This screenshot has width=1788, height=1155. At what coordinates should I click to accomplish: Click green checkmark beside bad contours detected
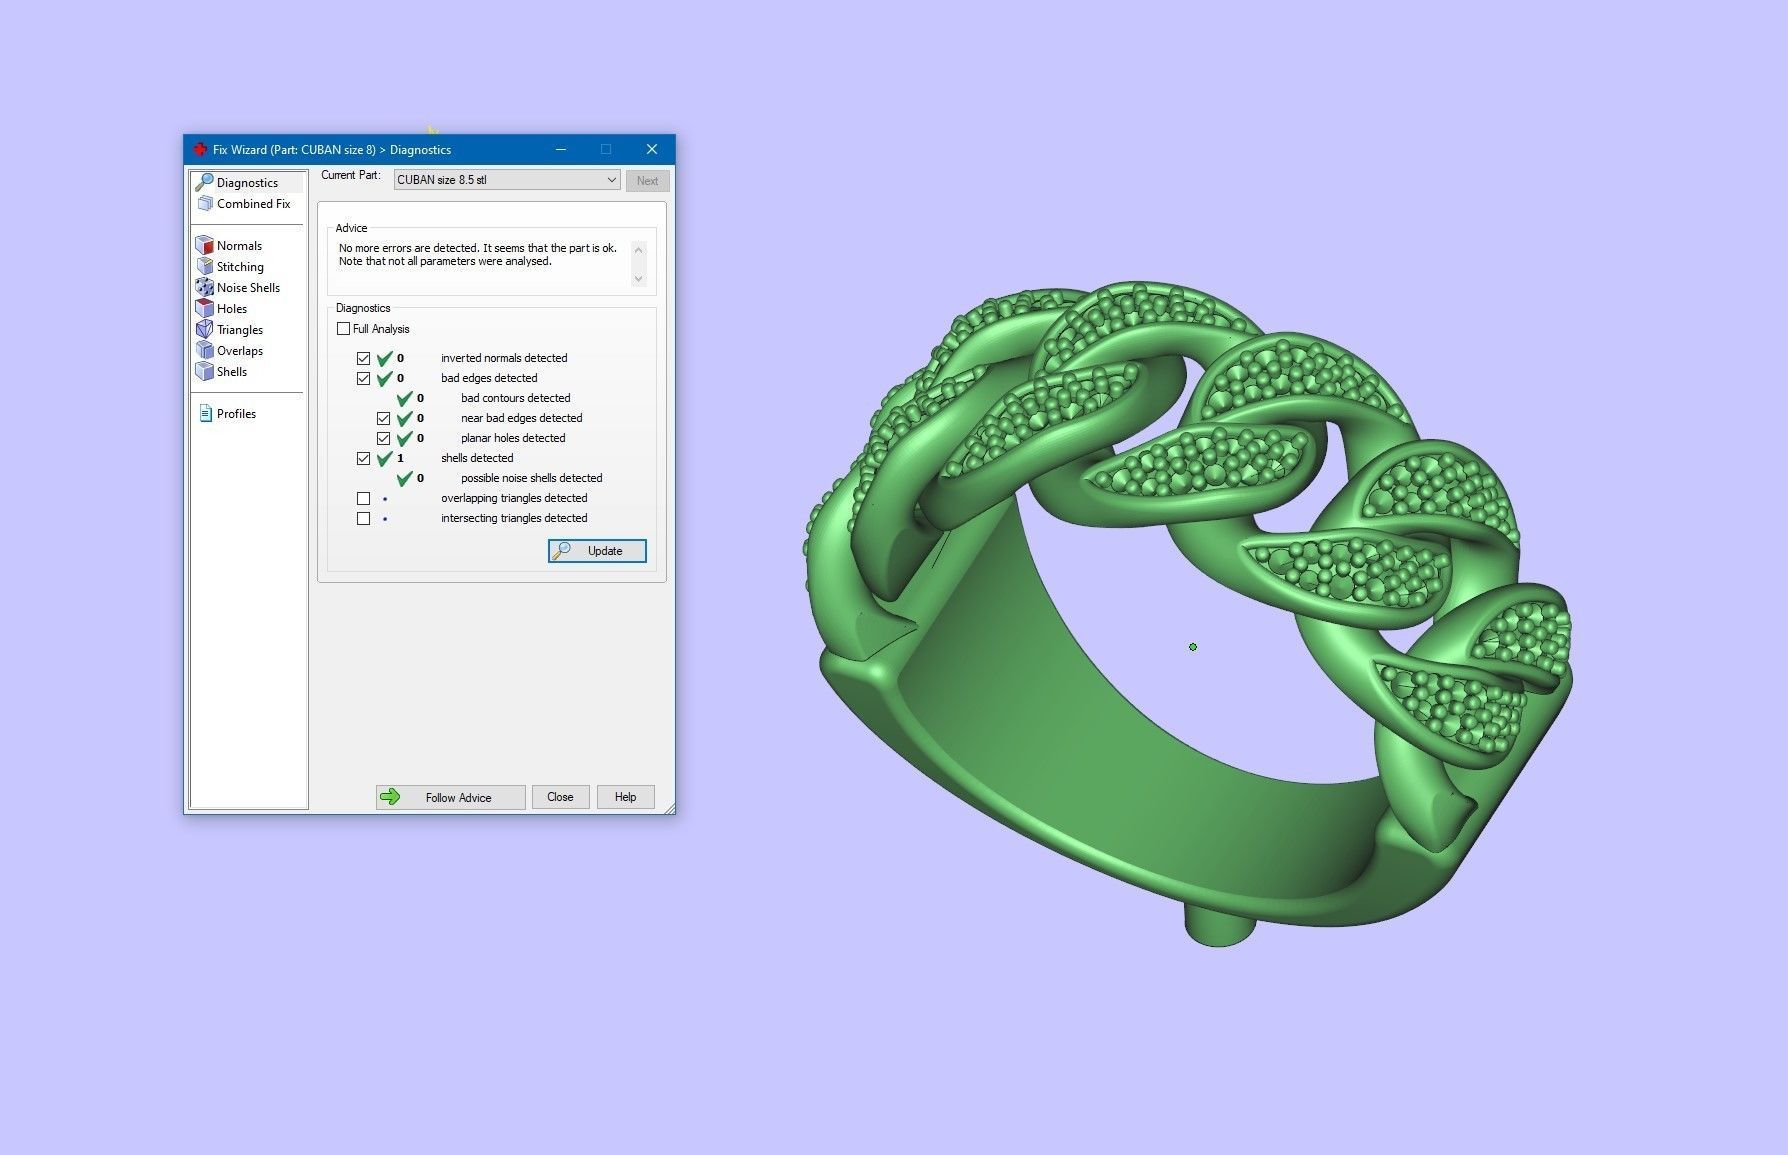pyautogui.click(x=405, y=398)
